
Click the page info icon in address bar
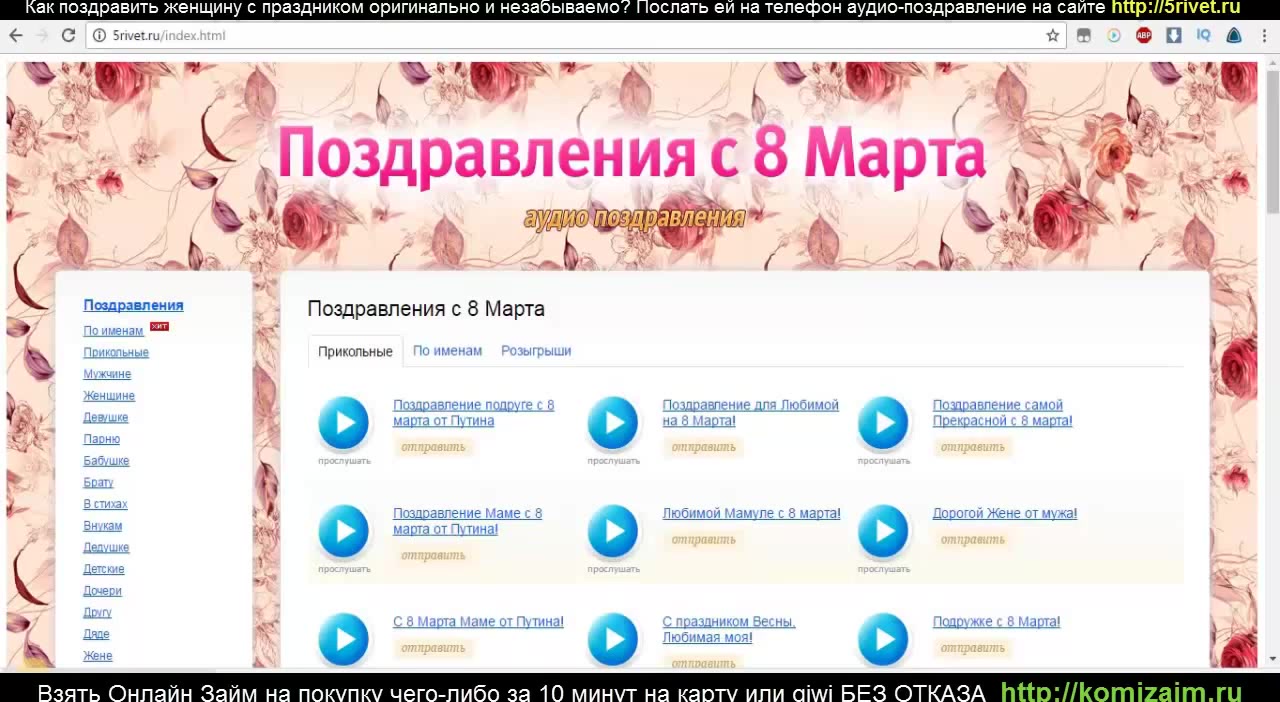[100, 35]
